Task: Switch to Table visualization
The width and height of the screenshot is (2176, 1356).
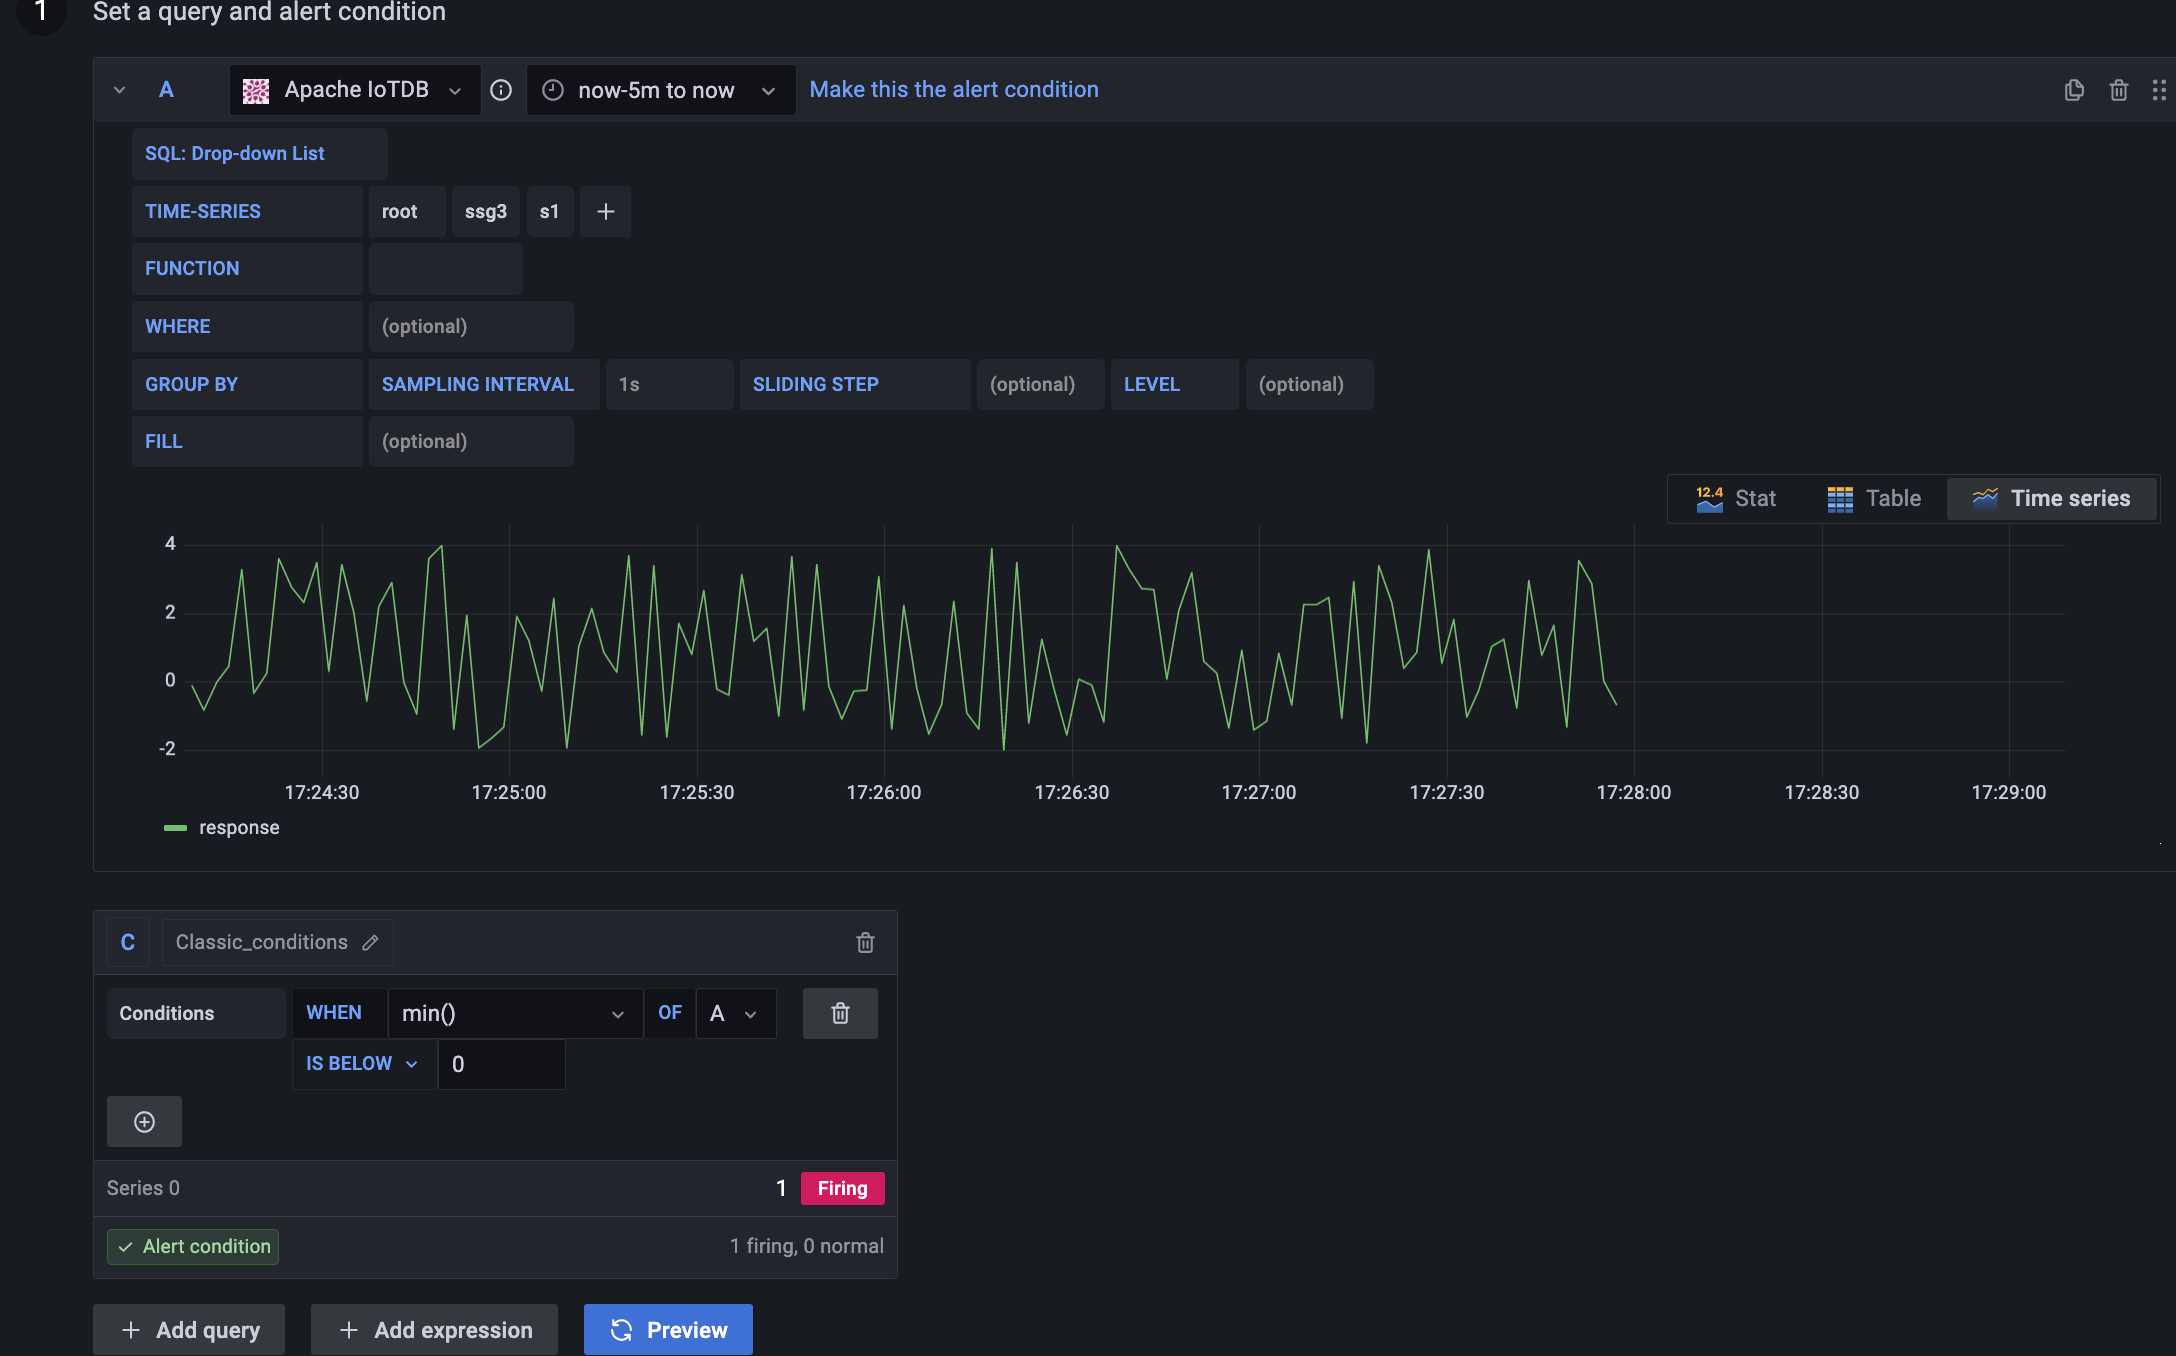Action: [x=1874, y=498]
